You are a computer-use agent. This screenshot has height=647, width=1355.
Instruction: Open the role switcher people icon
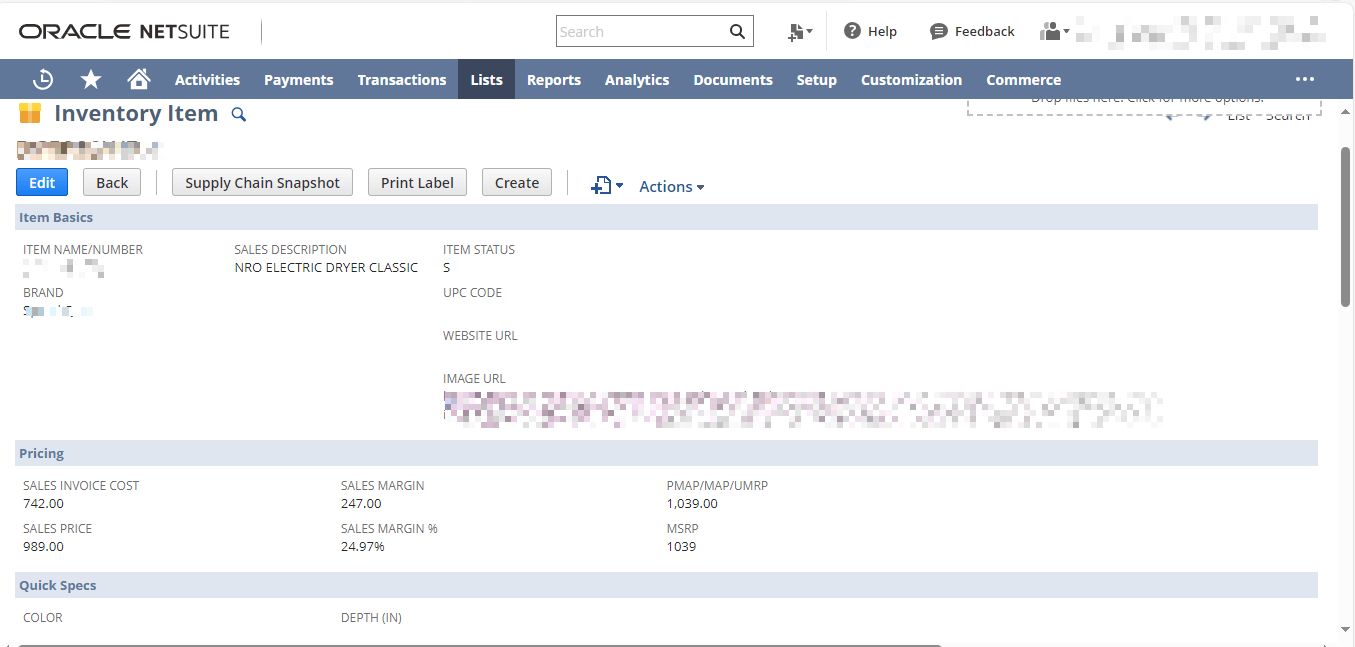1054,32
